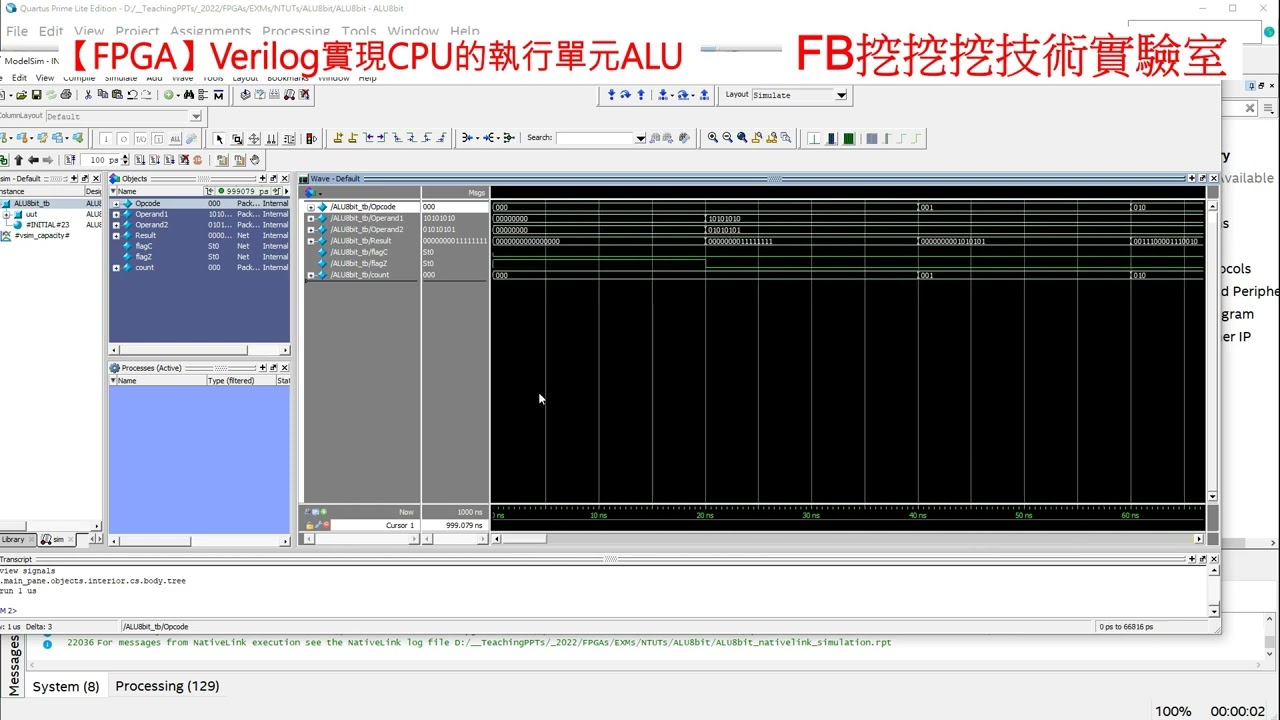Click the Find binoculars icon

189,95
